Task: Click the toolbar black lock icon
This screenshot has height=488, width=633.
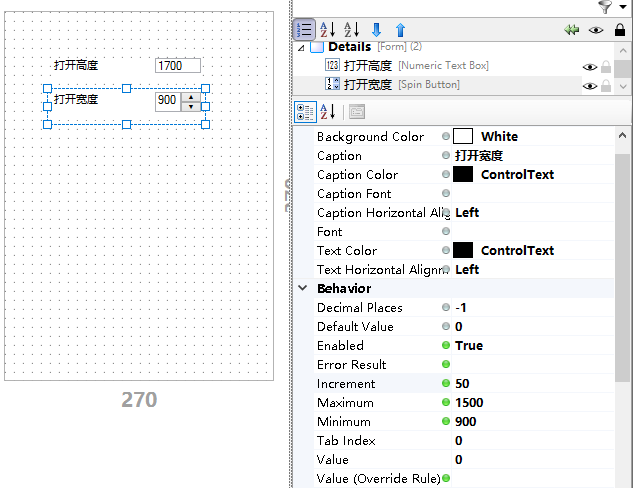Action: [620, 29]
